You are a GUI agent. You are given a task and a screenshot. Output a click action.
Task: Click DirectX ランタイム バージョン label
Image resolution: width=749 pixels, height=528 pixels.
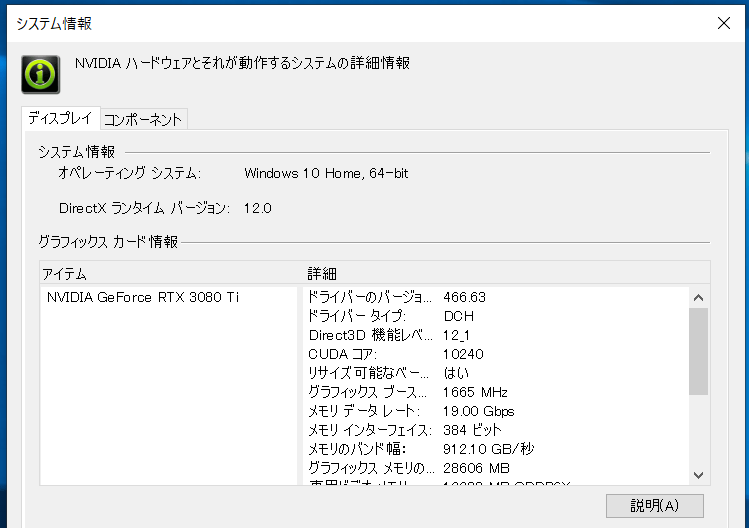pos(144,208)
